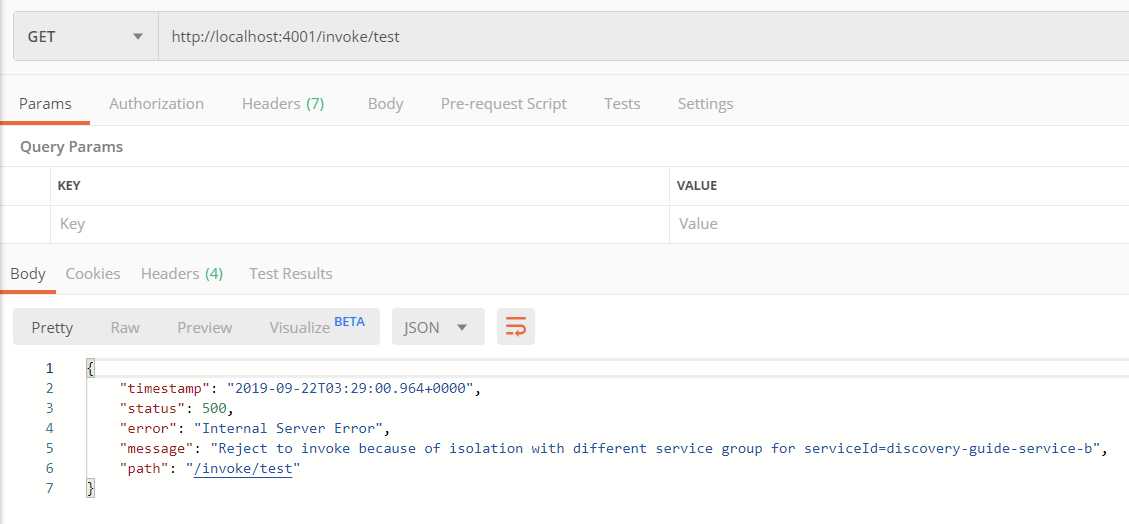Switch to Raw response view
The width and height of the screenshot is (1129, 524).
(x=125, y=328)
